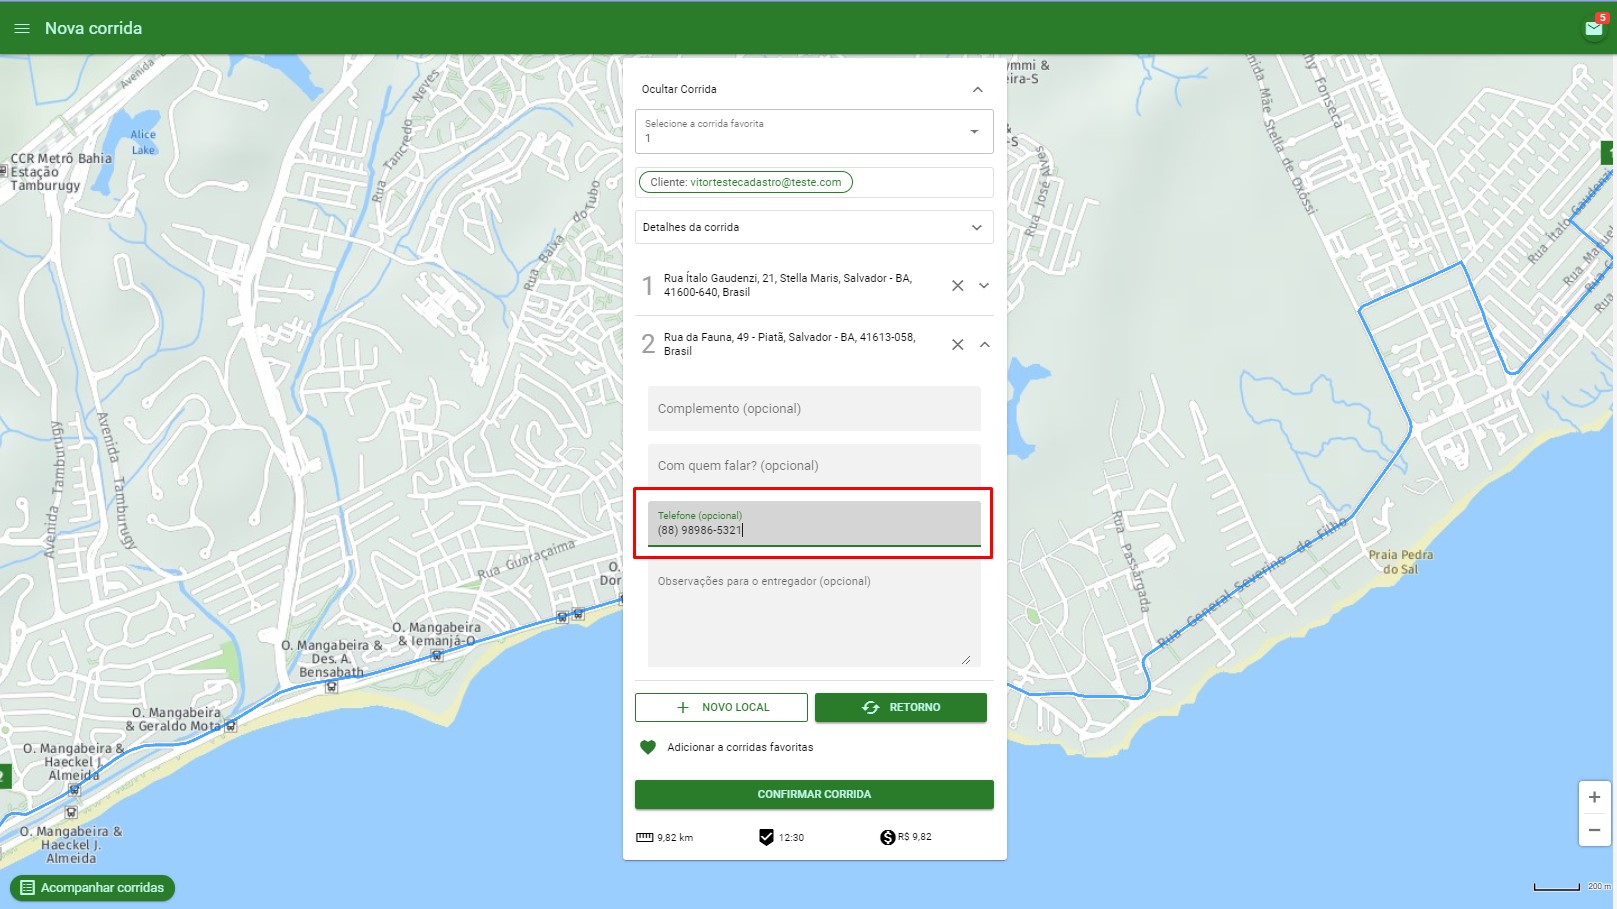Zoom in on the map
The width and height of the screenshot is (1617, 909).
coord(1594,797)
